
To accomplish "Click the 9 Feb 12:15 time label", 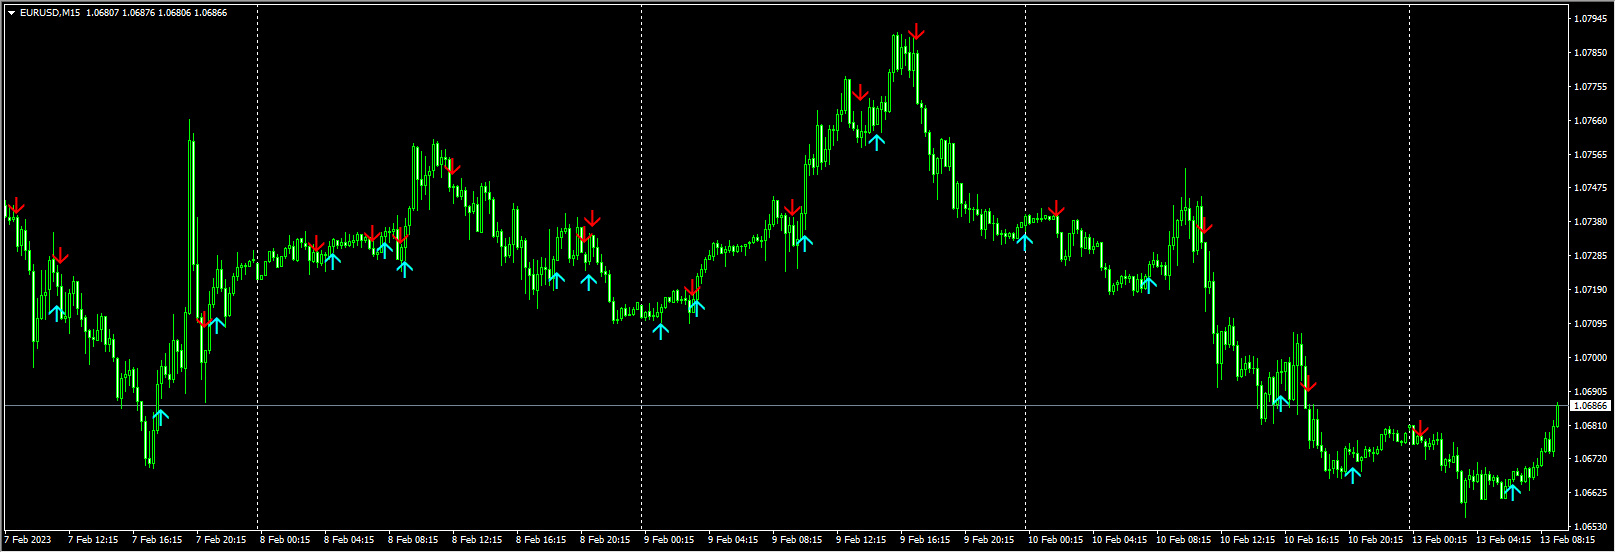I will [x=861, y=540].
